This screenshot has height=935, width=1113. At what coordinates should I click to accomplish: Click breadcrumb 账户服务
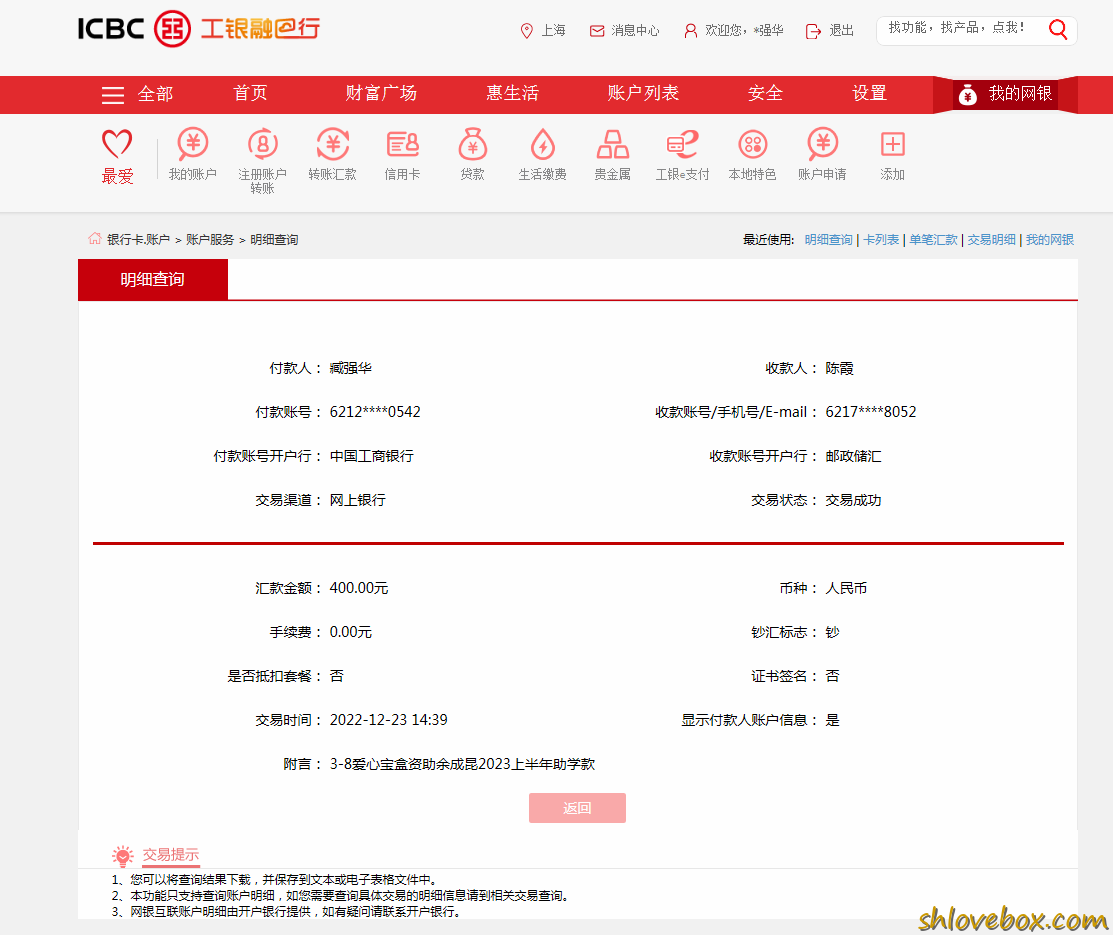pyautogui.click(x=210, y=240)
